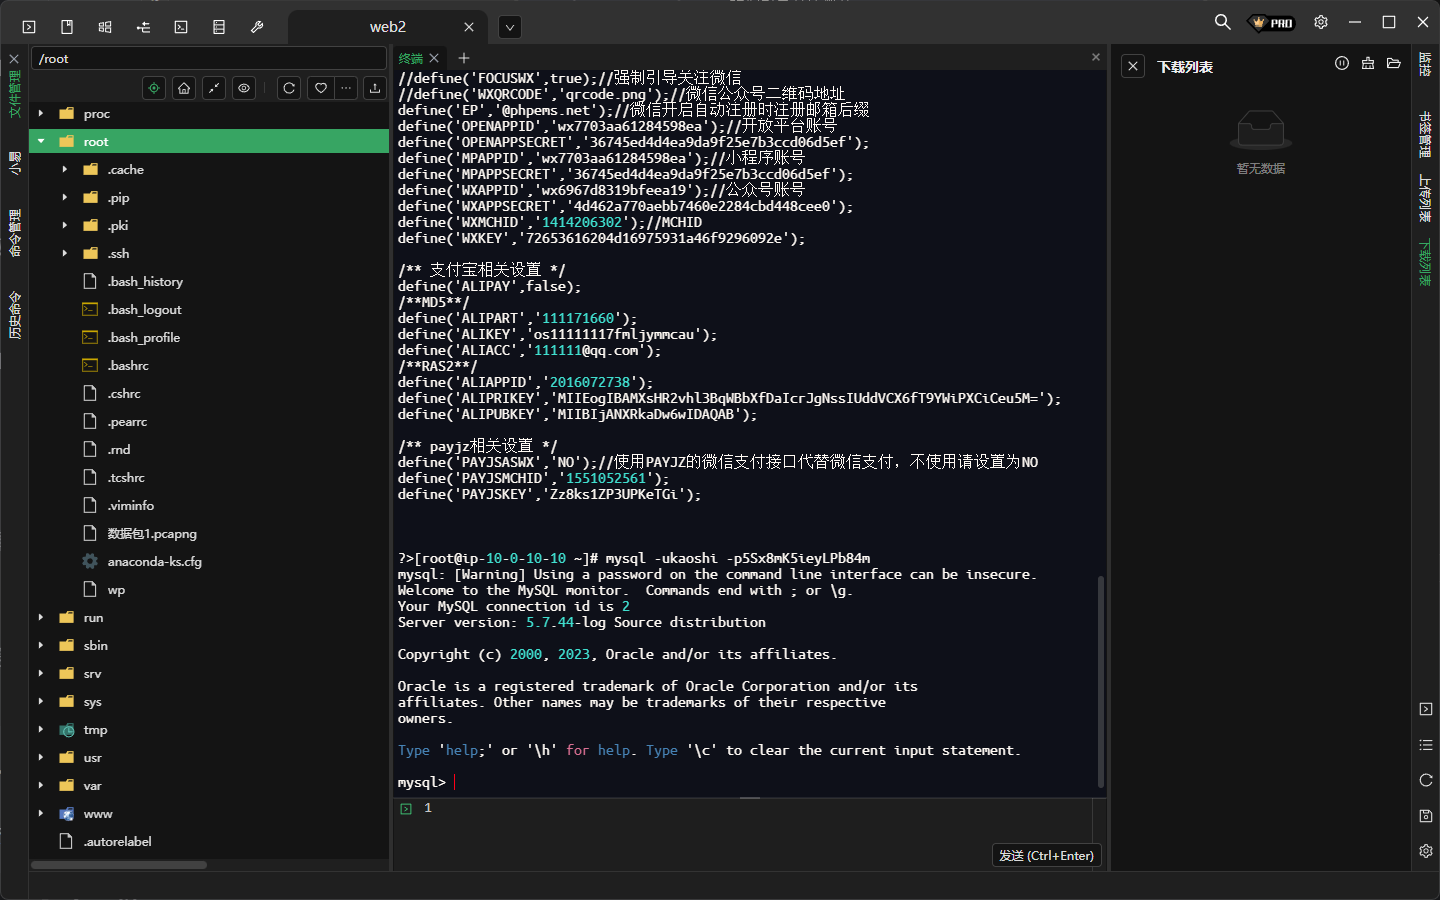Click the /root path input field
Image resolution: width=1440 pixels, height=900 pixels.
click(x=208, y=59)
